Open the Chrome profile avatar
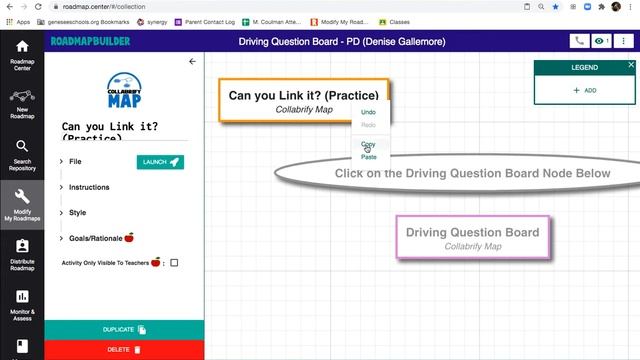The image size is (640, 360). point(616,7)
